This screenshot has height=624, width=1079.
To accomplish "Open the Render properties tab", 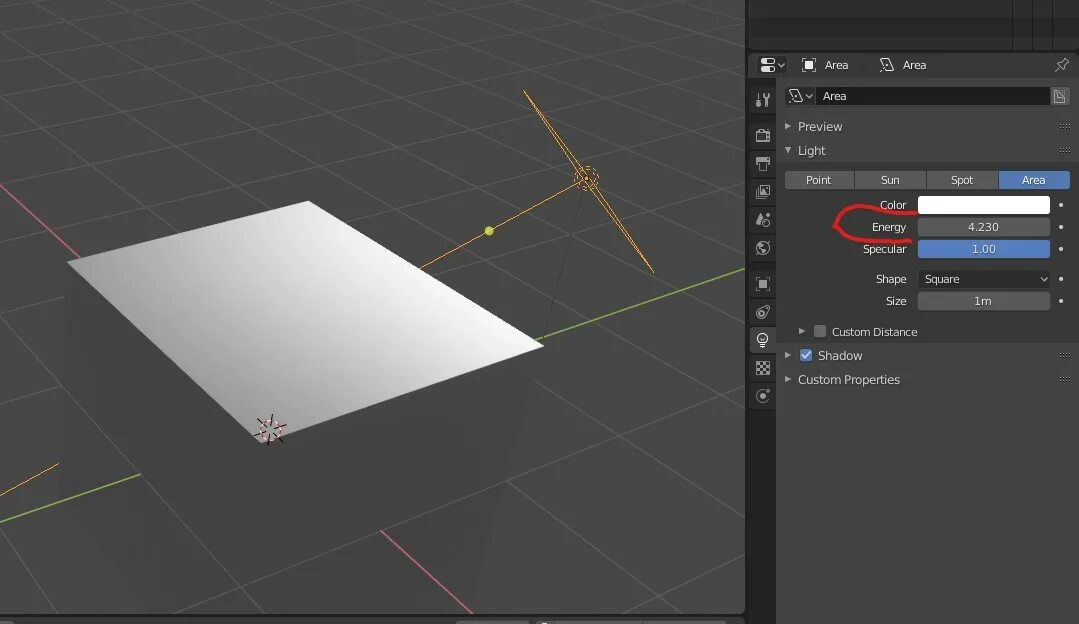I will point(762,136).
